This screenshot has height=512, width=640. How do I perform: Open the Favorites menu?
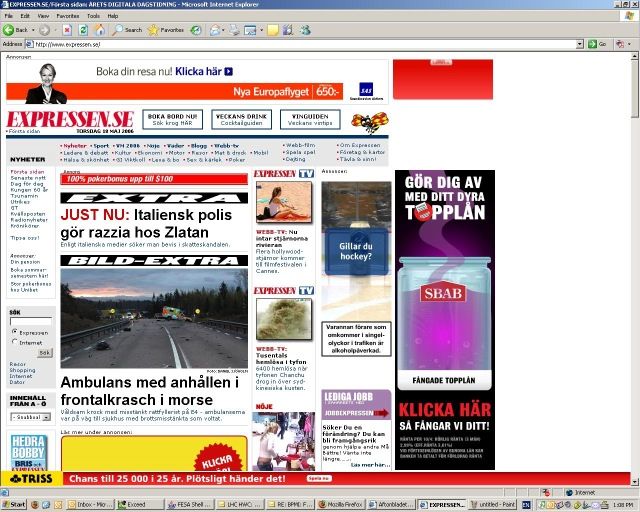coord(68,16)
